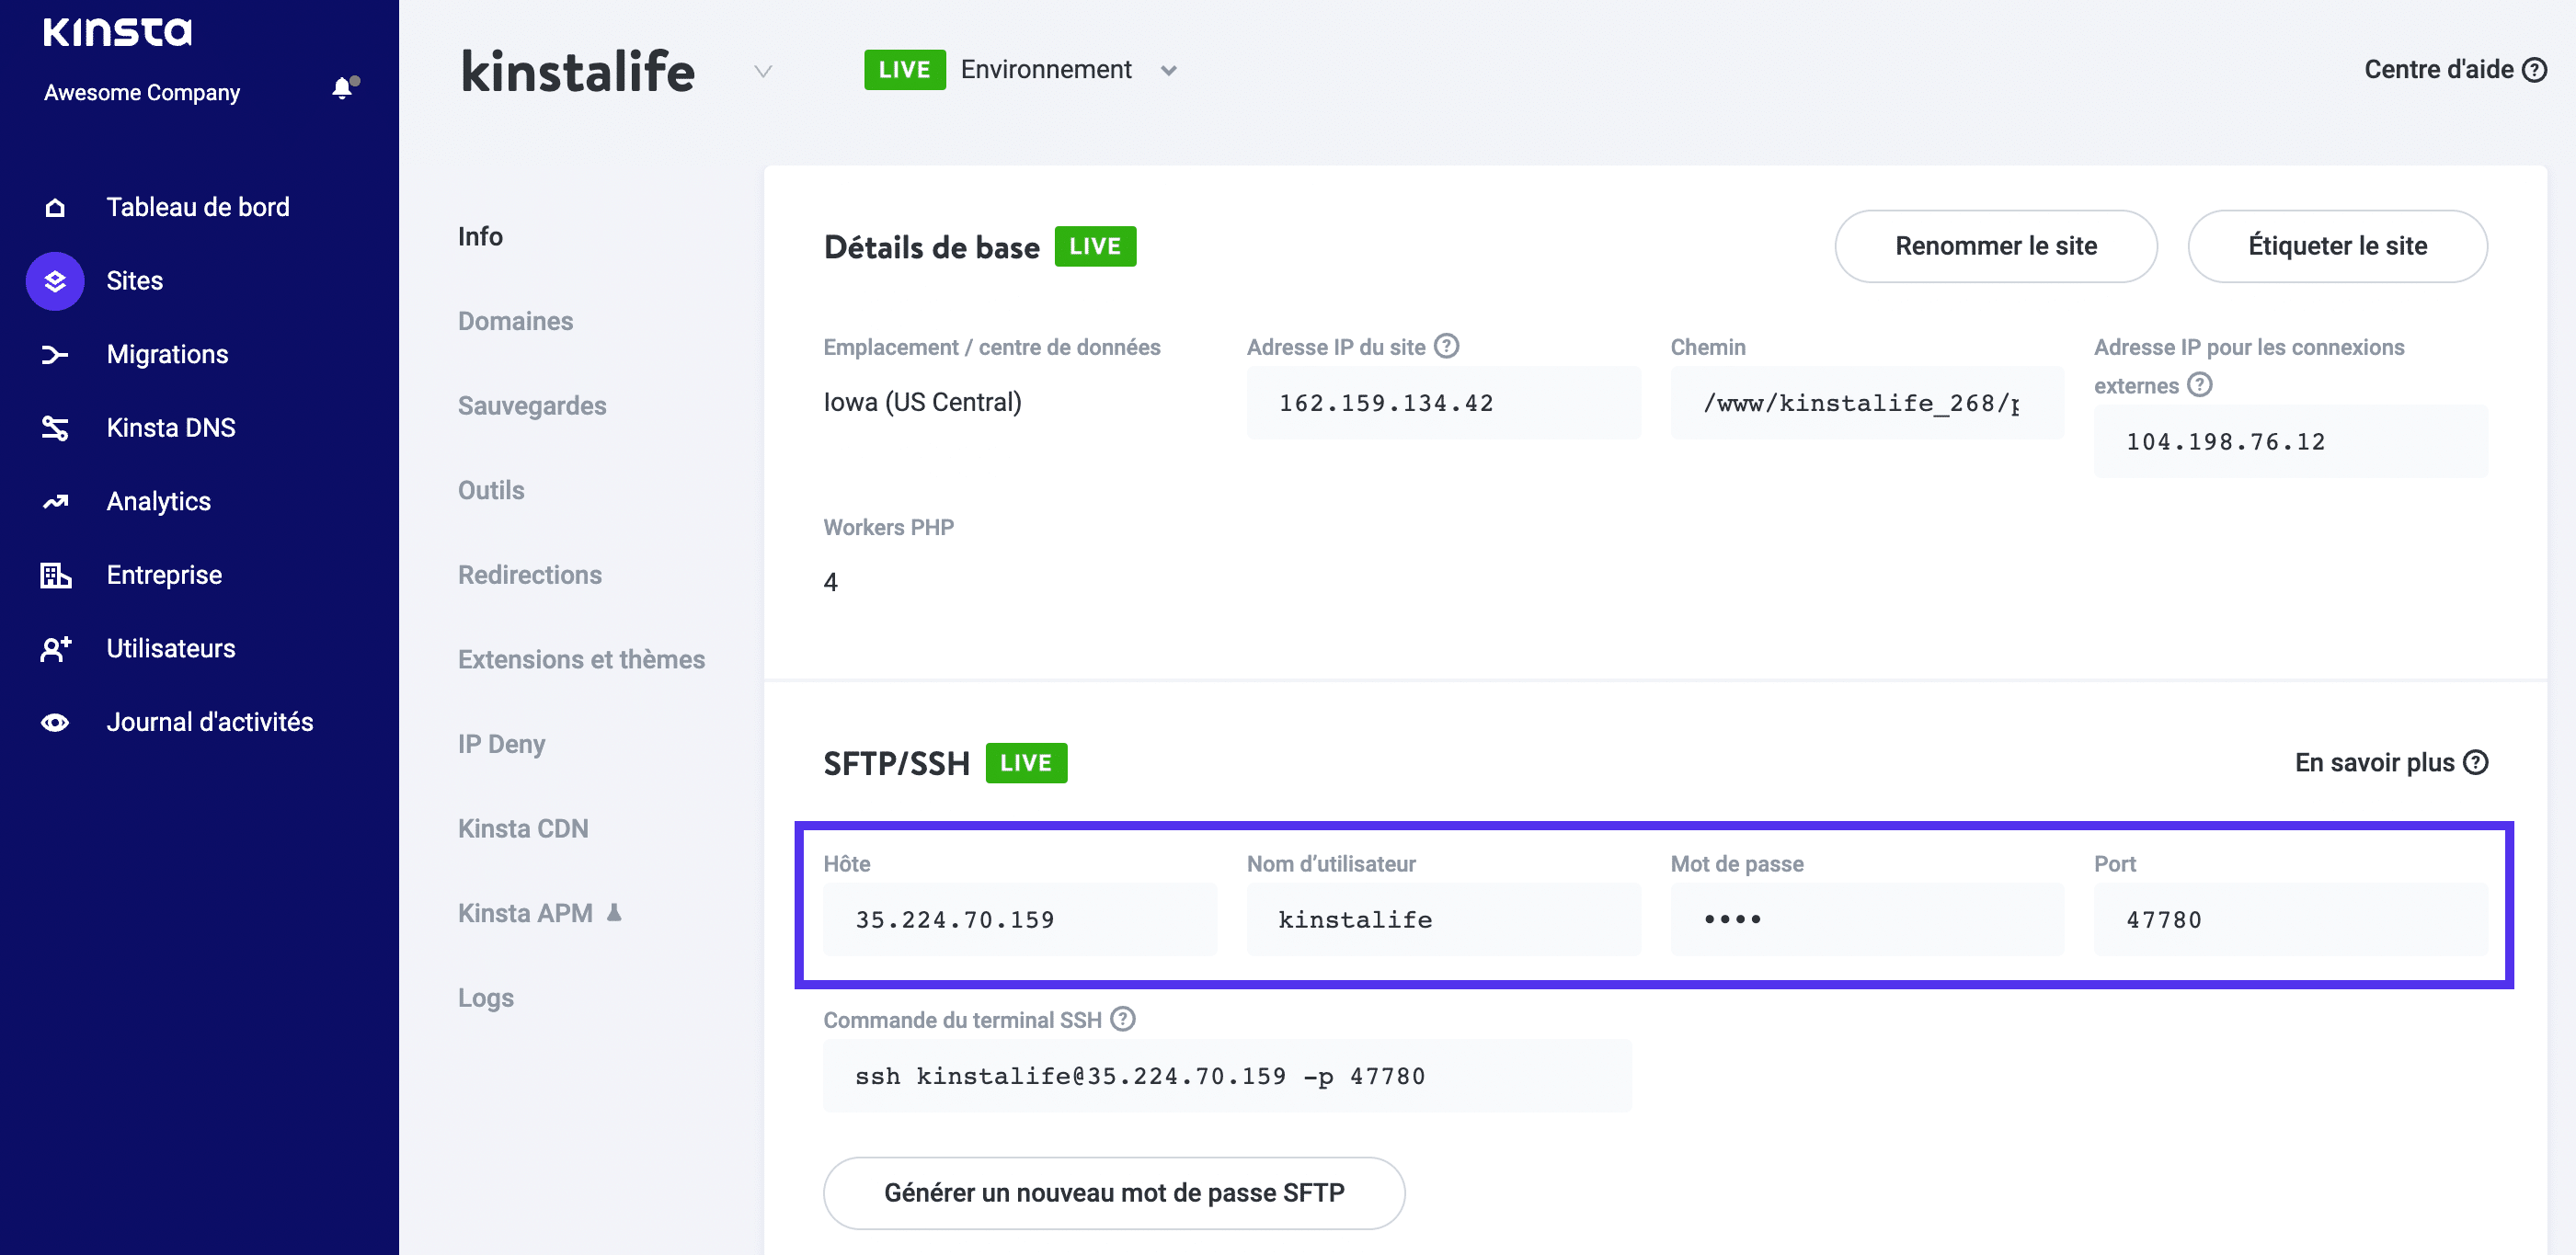
Task: Click help icon beside connexions externes label
Action: (x=2199, y=384)
